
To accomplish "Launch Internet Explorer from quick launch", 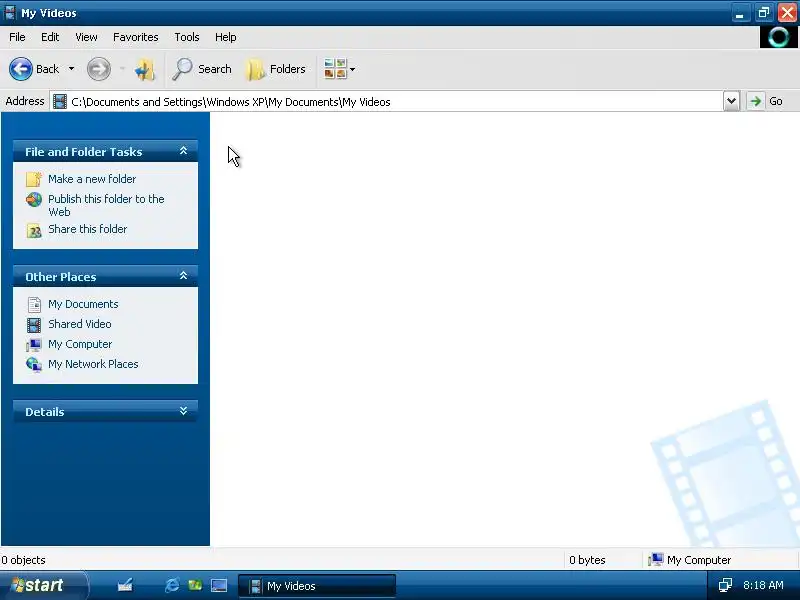I will click(172, 585).
